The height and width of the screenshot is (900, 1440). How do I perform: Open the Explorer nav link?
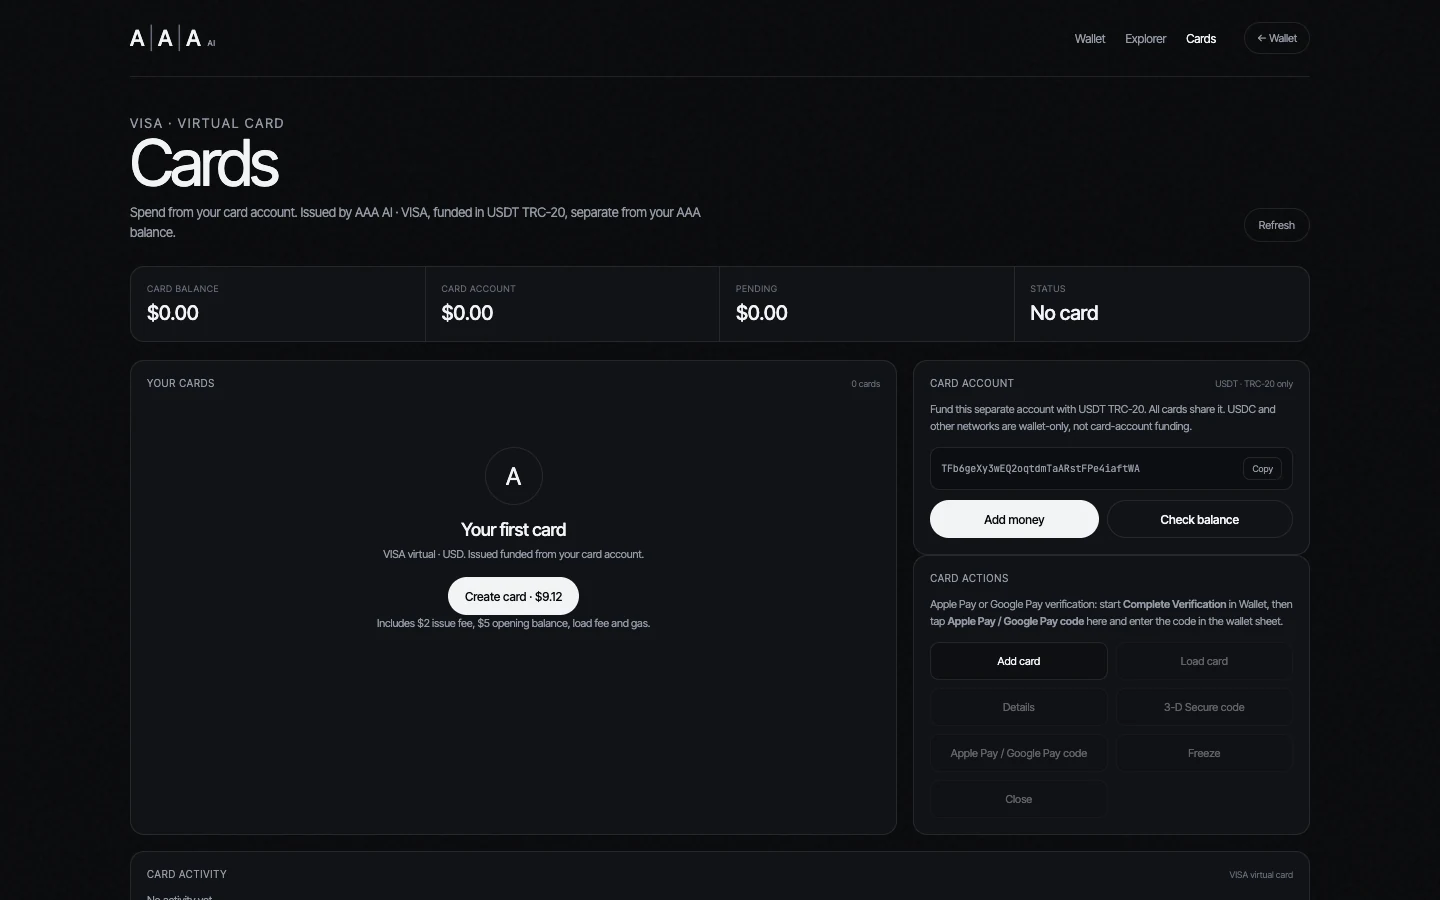click(1145, 39)
